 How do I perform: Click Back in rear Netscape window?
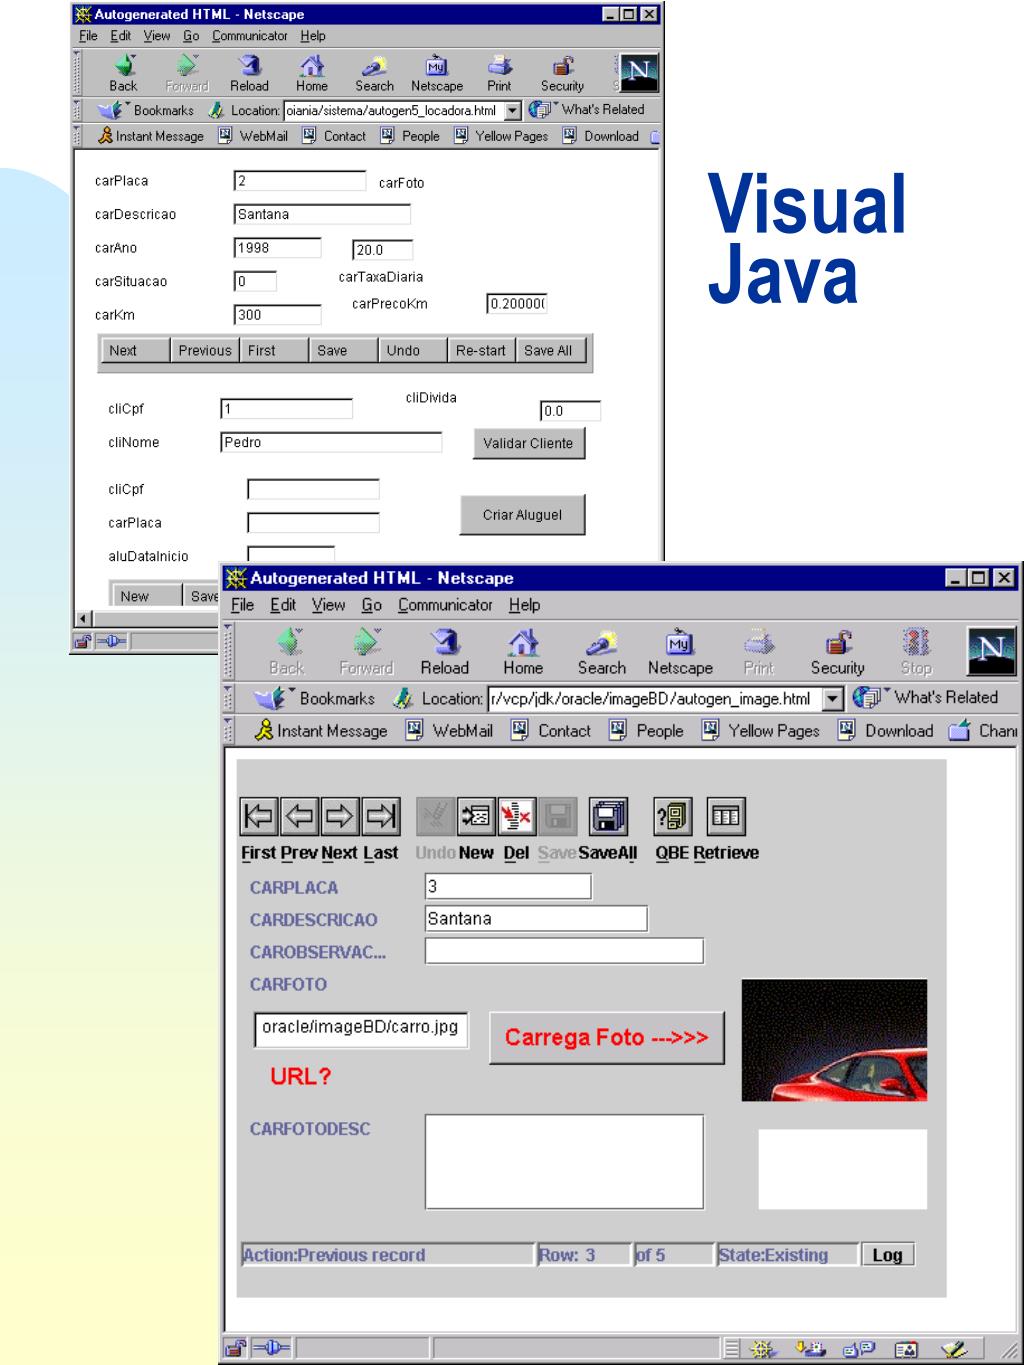click(x=123, y=73)
